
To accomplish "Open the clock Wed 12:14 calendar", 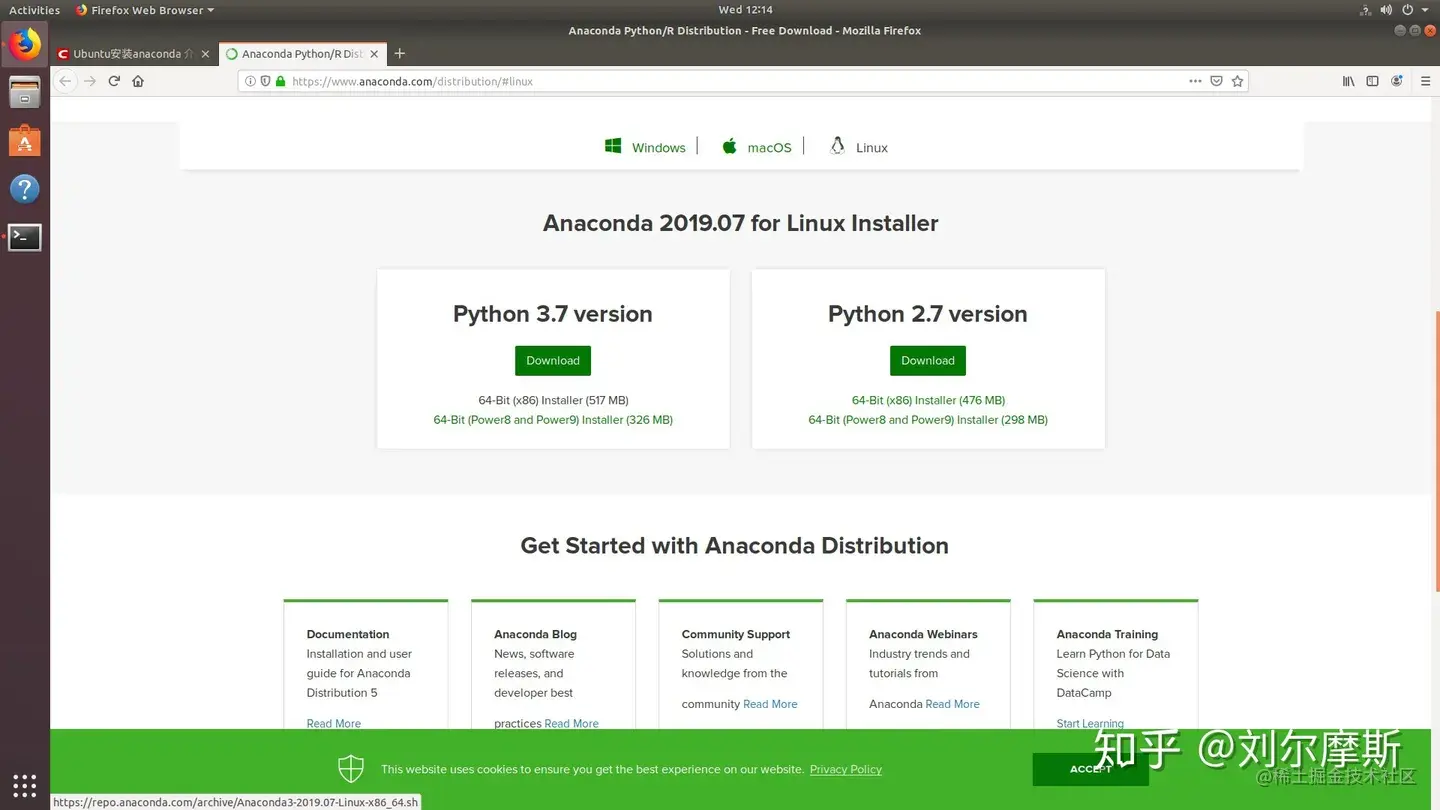I will click(x=745, y=10).
